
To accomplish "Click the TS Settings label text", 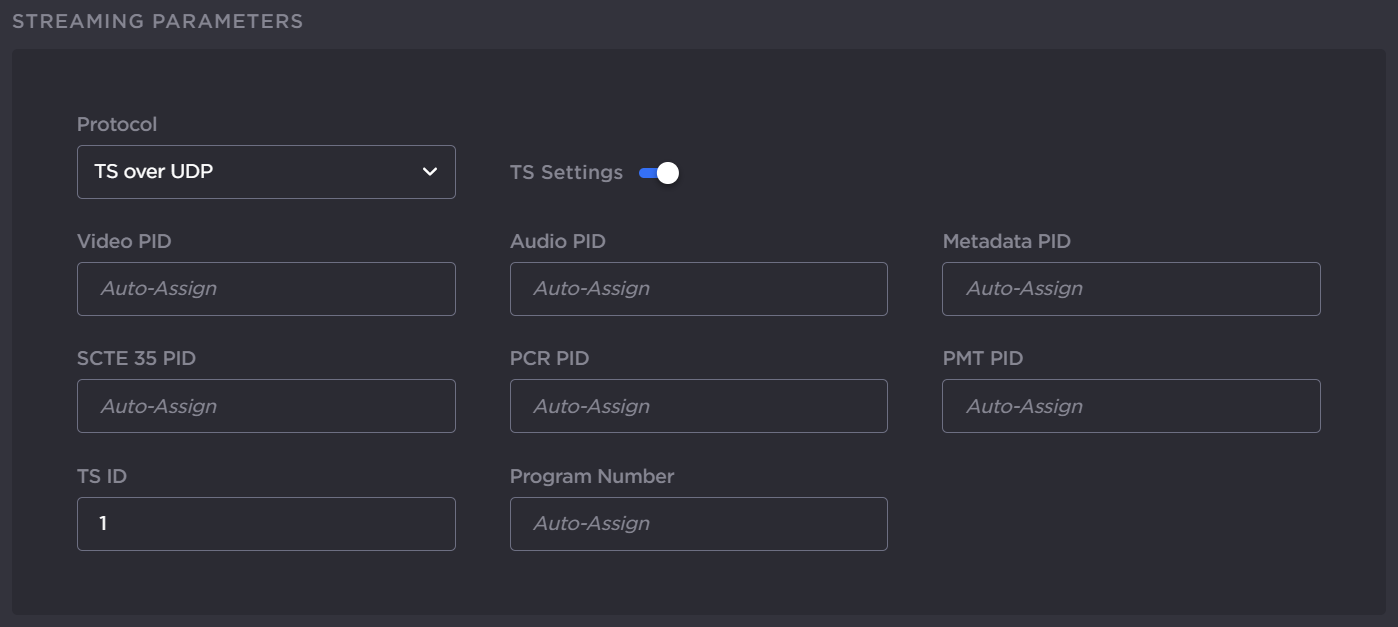I will [x=566, y=172].
